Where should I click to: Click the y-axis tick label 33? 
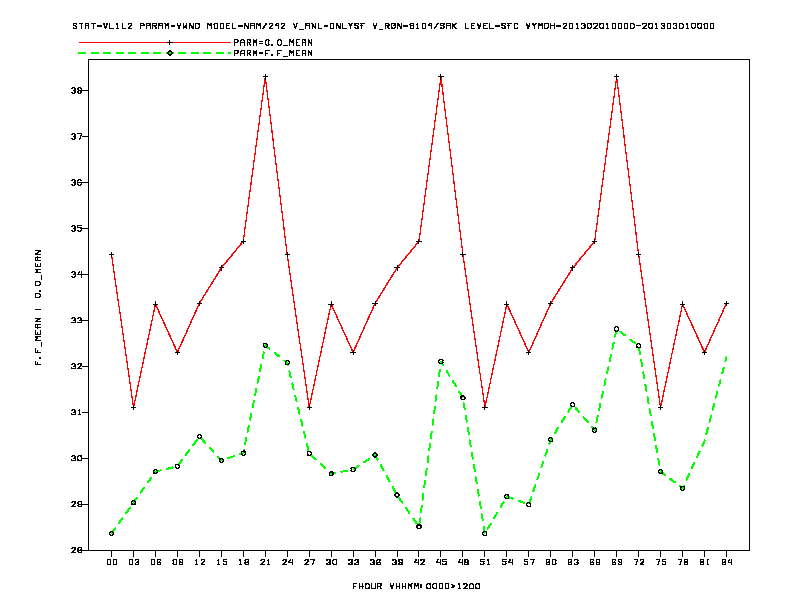(76, 320)
